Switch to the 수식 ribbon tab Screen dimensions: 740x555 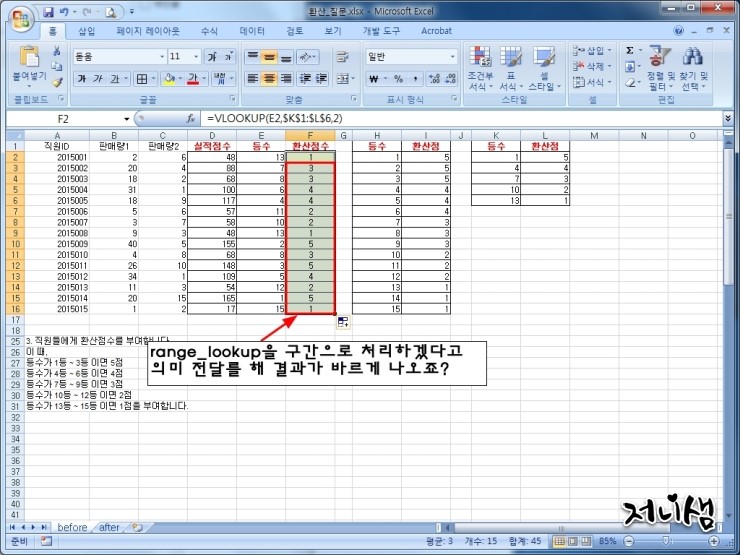209,31
